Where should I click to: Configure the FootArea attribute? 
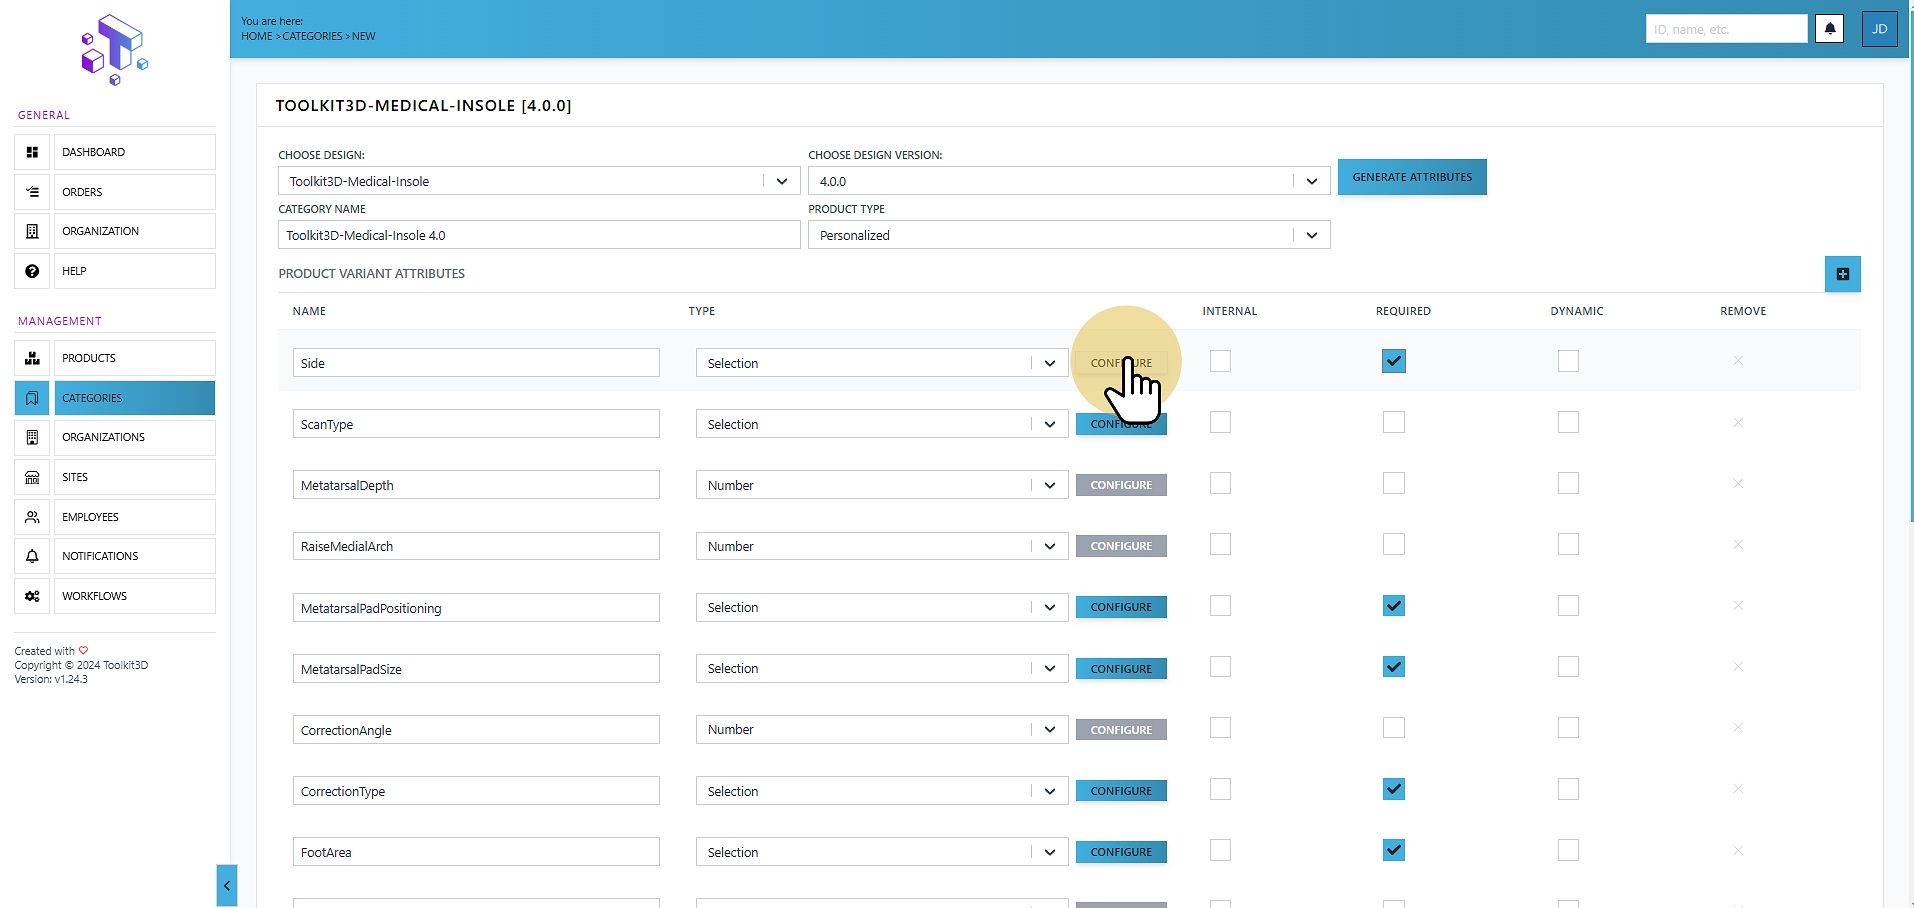(1121, 852)
